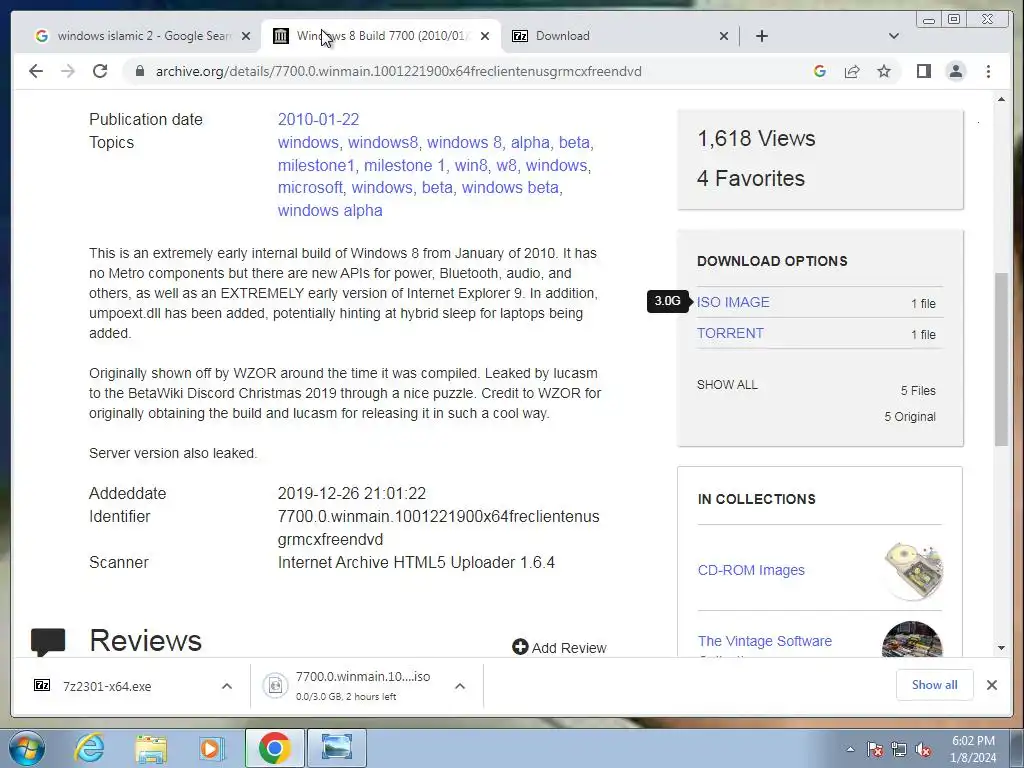
Task: Close the Download tab
Action: point(724,36)
